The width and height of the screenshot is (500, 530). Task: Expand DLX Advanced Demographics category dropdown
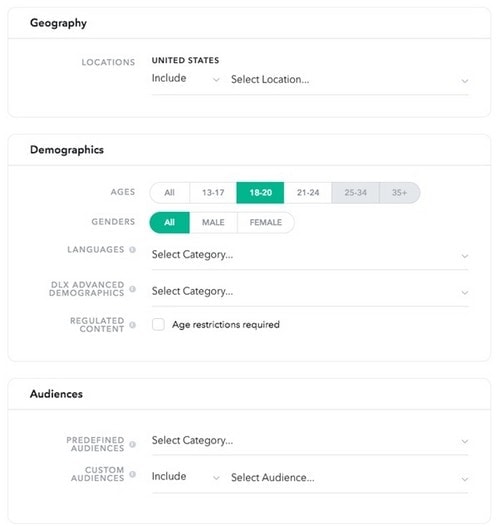[x=310, y=291]
